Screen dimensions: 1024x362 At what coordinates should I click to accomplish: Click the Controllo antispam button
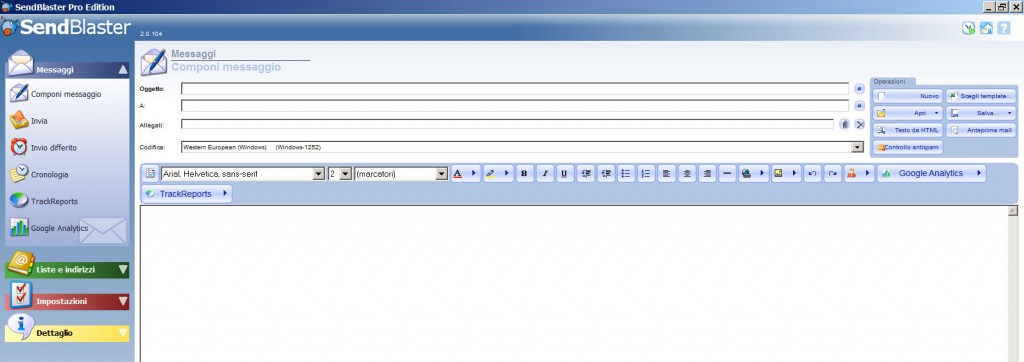tap(908, 148)
